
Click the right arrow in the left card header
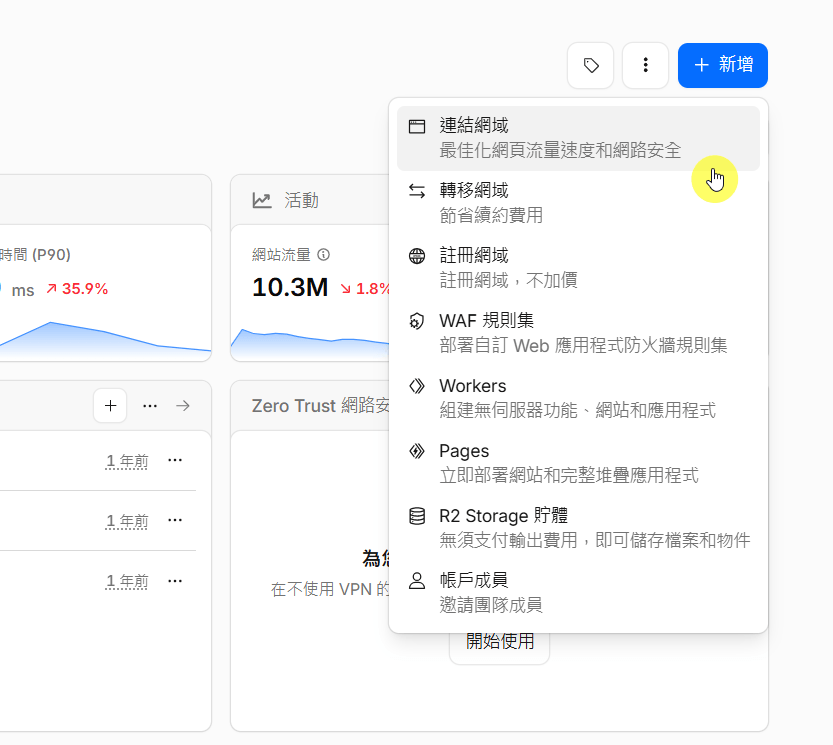(x=183, y=406)
